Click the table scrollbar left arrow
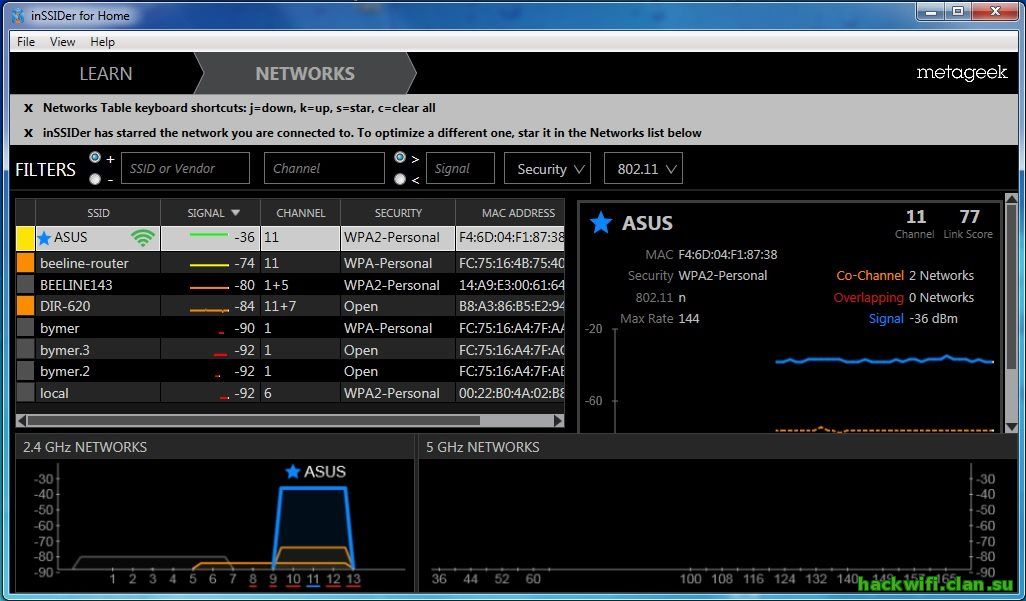The height and width of the screenshot is (601, 1026). (22, 420)
